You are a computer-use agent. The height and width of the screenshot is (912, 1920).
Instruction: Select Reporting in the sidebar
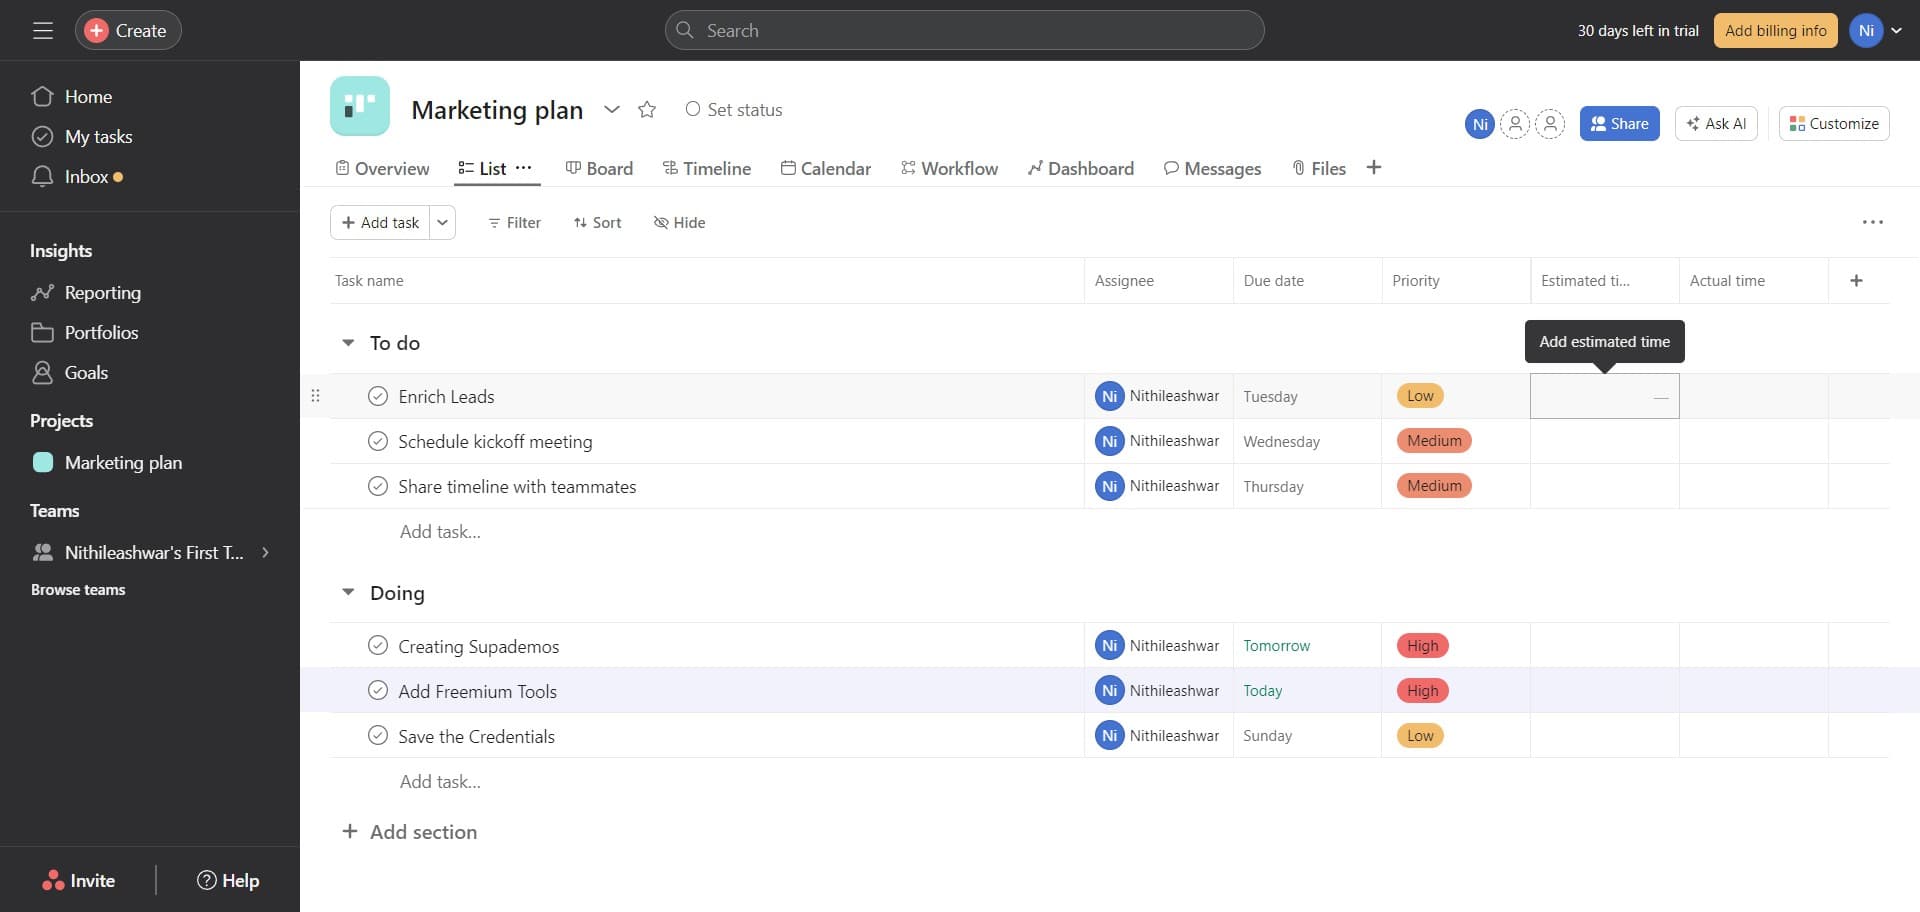click(x=103, y=292)
